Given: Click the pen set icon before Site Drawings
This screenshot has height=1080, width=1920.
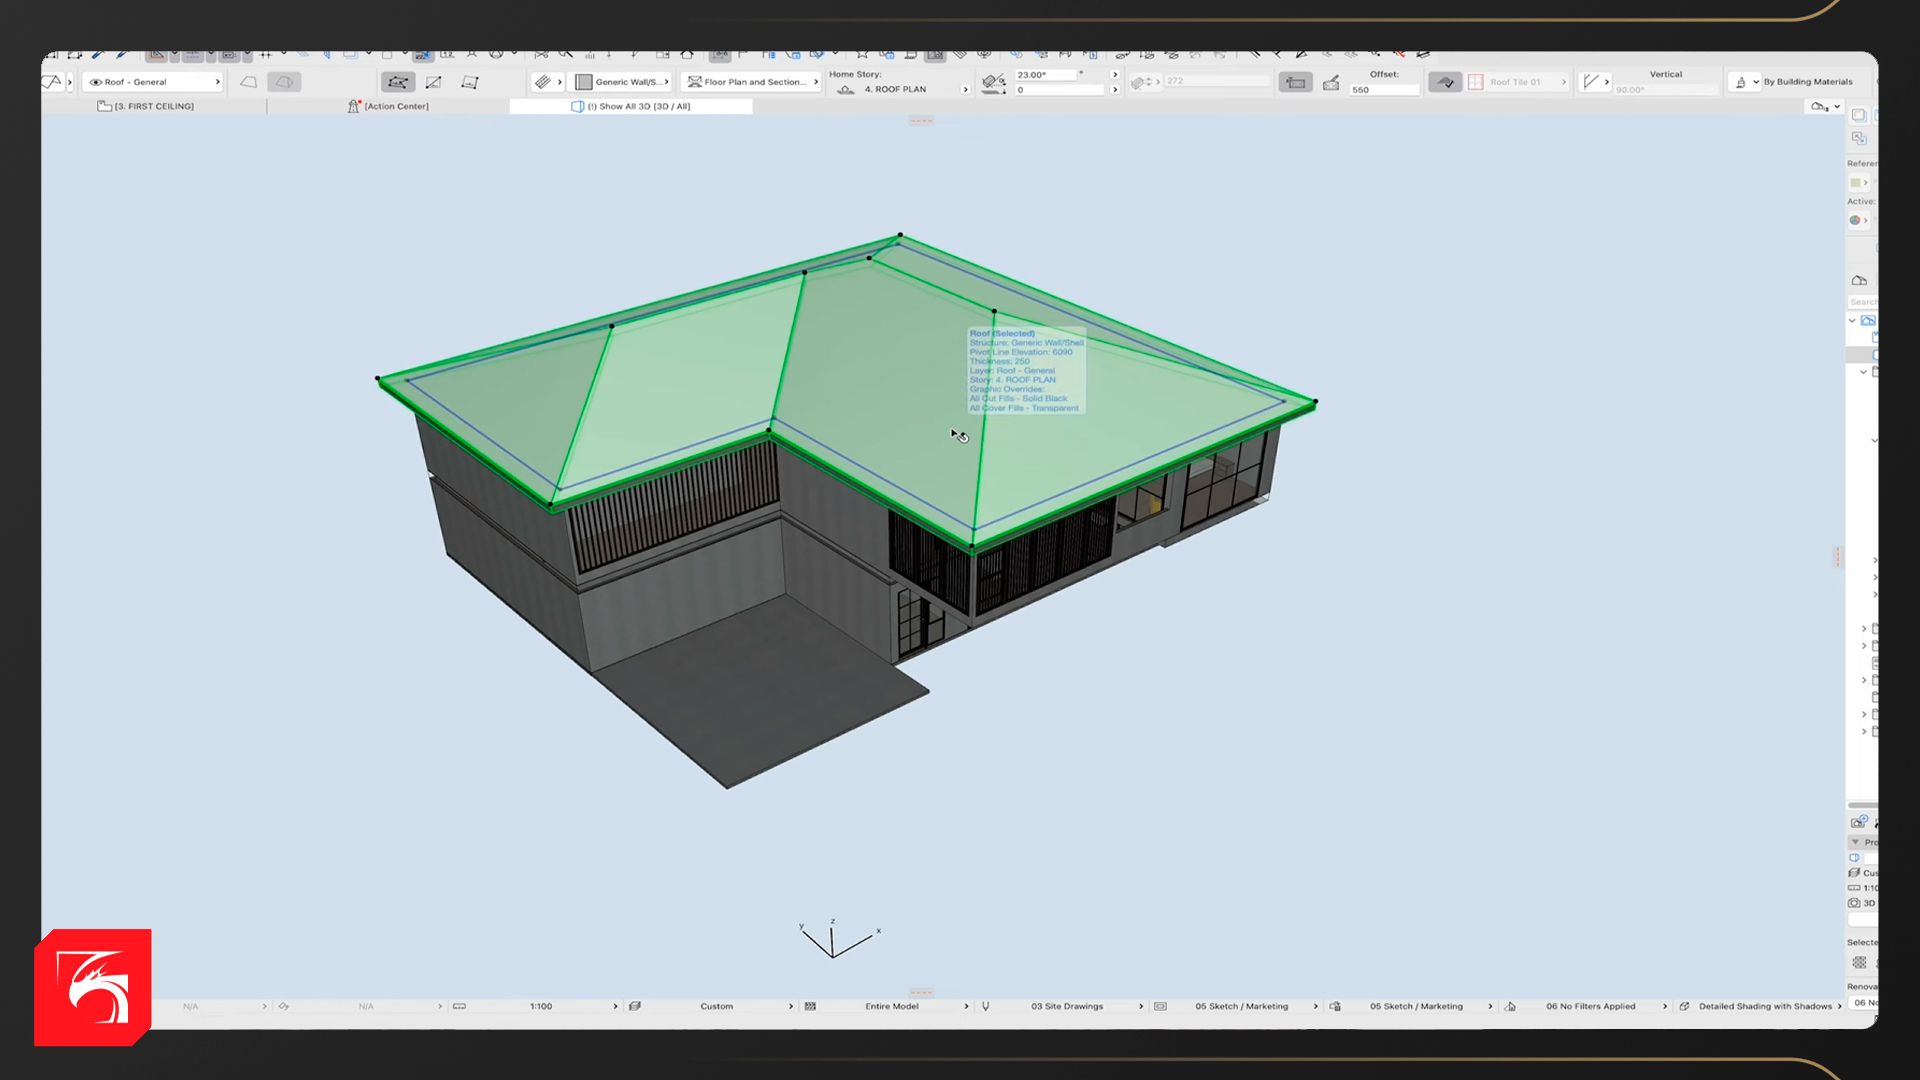Looking at the screenshot, I should 985,1006.
